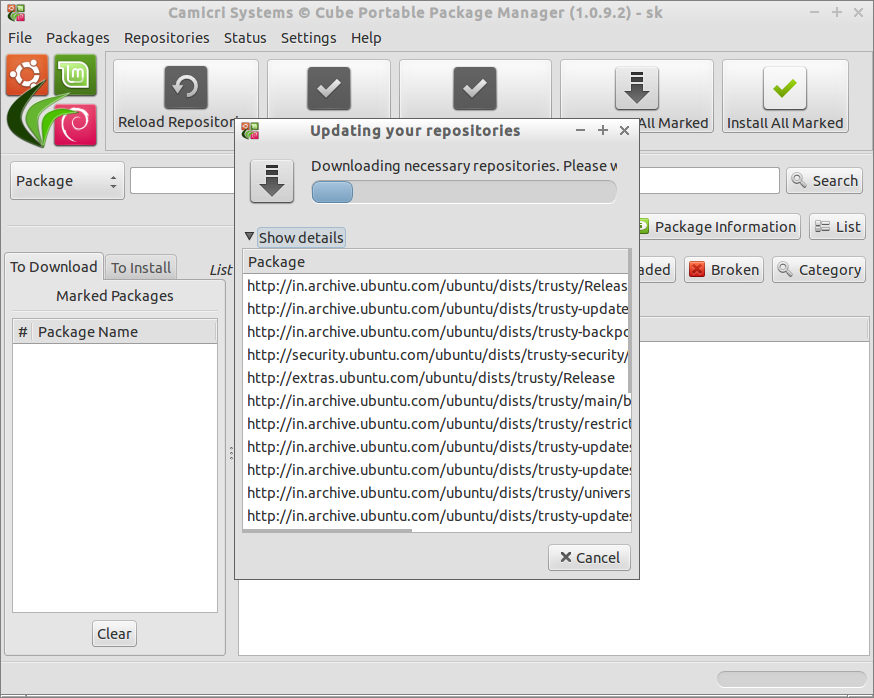Screen dimensions: 874x698
Task: Open the Category filter
Action: pyautogui.click(x=818, y=270)
